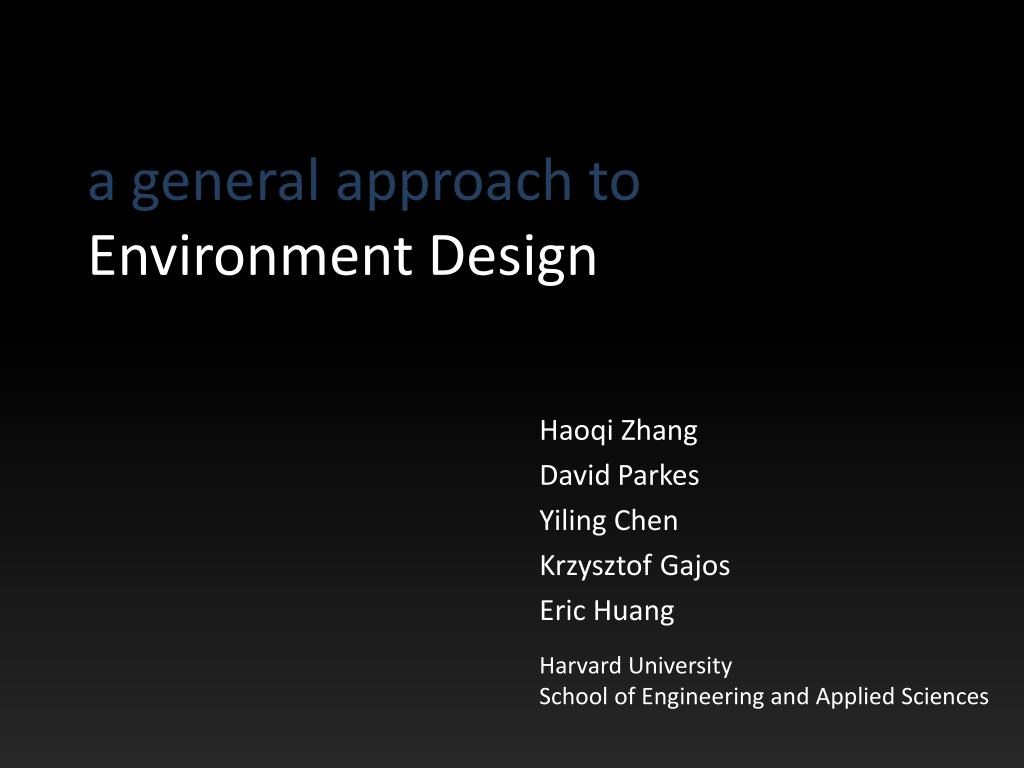Select the author name "Eric Huang"
This screenshot has width=1024, height=768.
pyautogui.click(x=607, y=611)
